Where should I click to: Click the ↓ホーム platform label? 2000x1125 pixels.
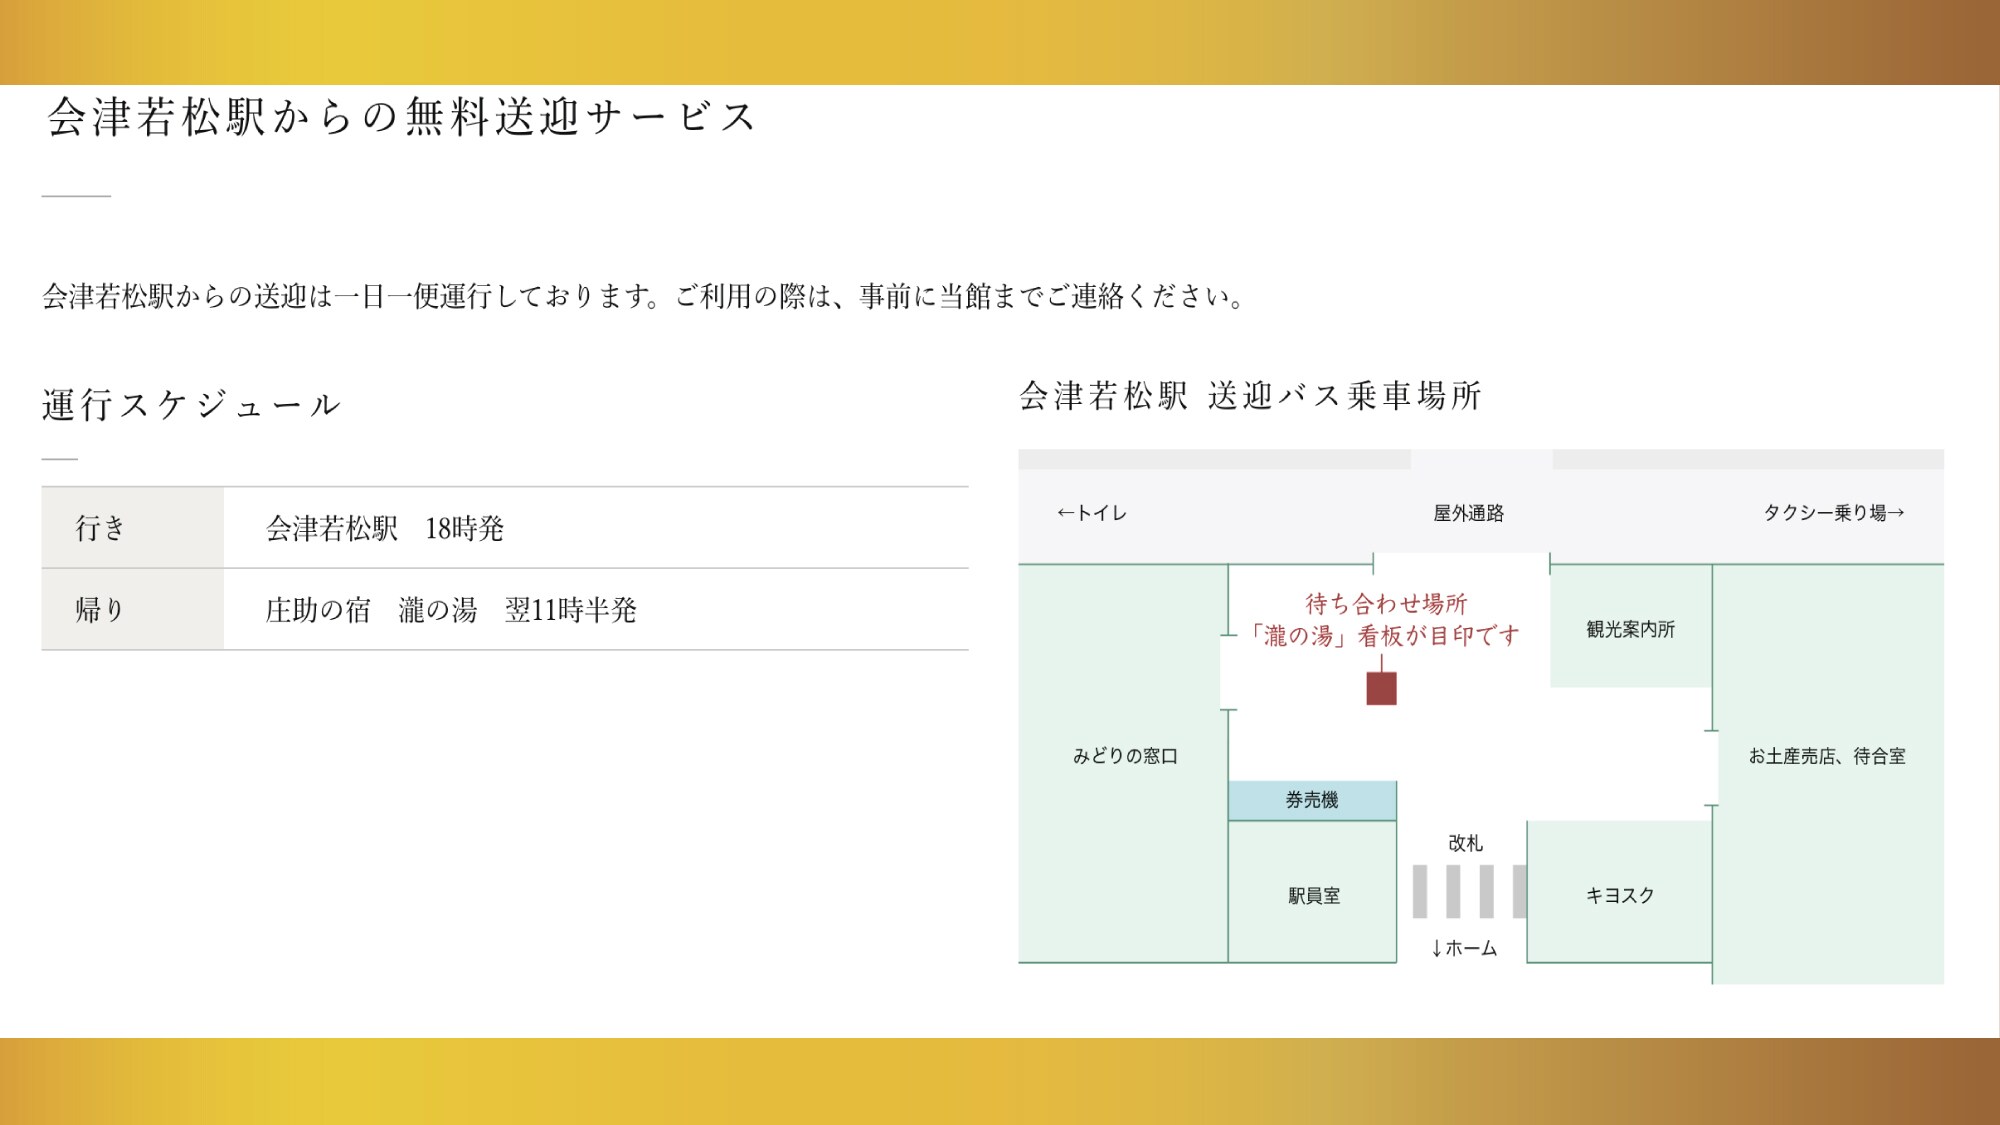point(1463,950)
